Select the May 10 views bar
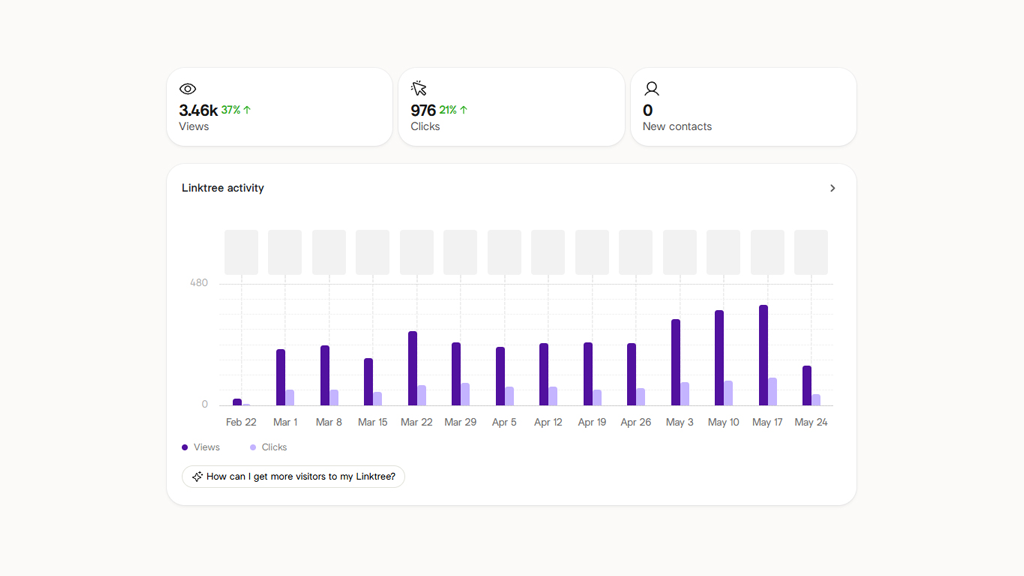 (719, 358)
